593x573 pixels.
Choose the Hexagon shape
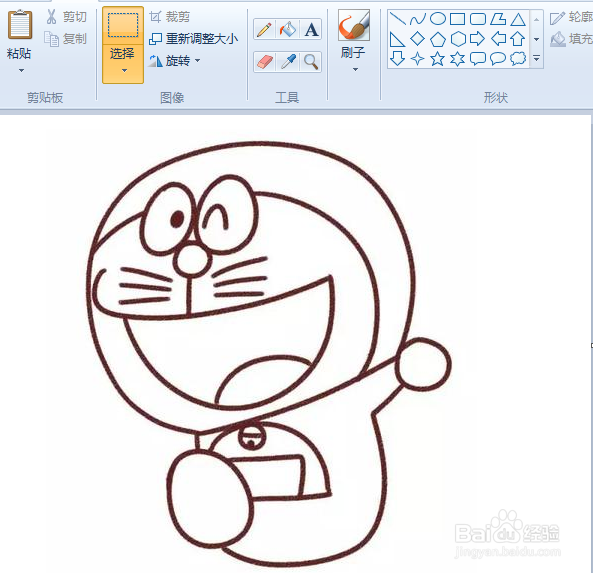pos(458,39)
